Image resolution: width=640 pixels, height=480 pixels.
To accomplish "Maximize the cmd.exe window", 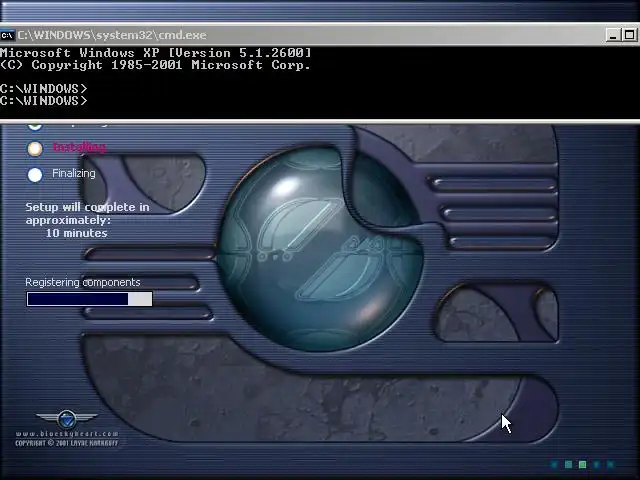I will (629, 35).
